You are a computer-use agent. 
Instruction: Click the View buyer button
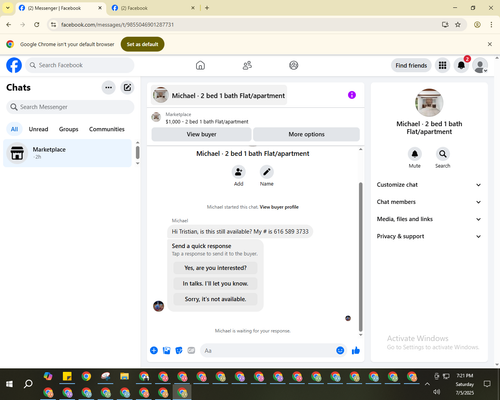(x=201, y=134)
